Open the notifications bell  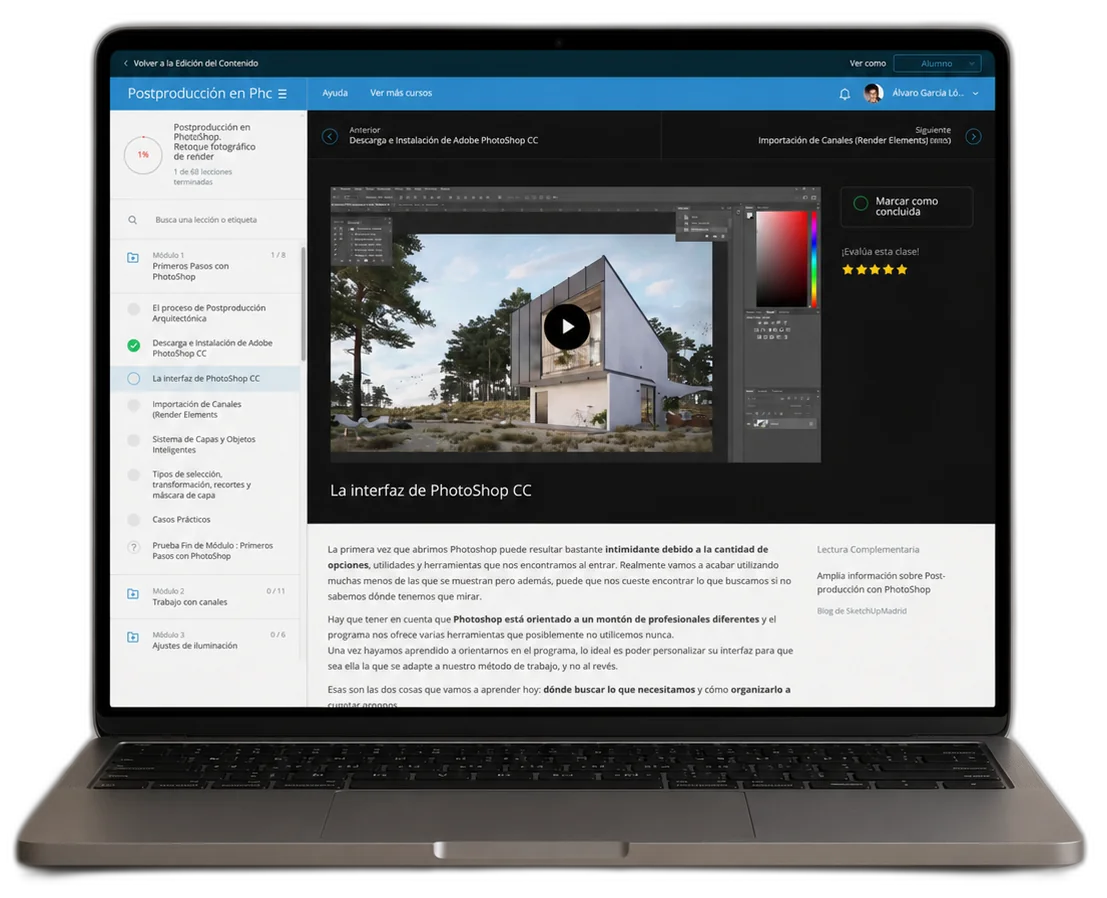[x=844, y=94]
